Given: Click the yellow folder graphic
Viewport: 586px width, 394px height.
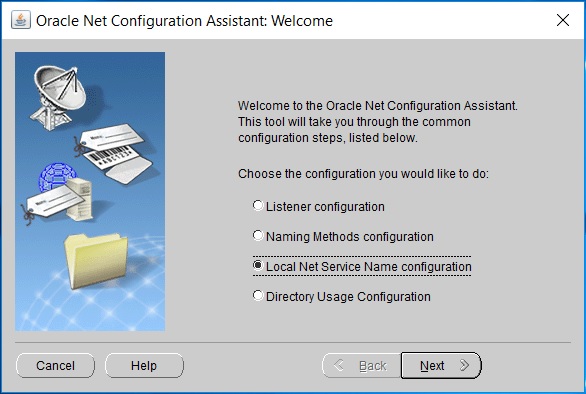Looking at the screenshot, I should click(96, 260).
